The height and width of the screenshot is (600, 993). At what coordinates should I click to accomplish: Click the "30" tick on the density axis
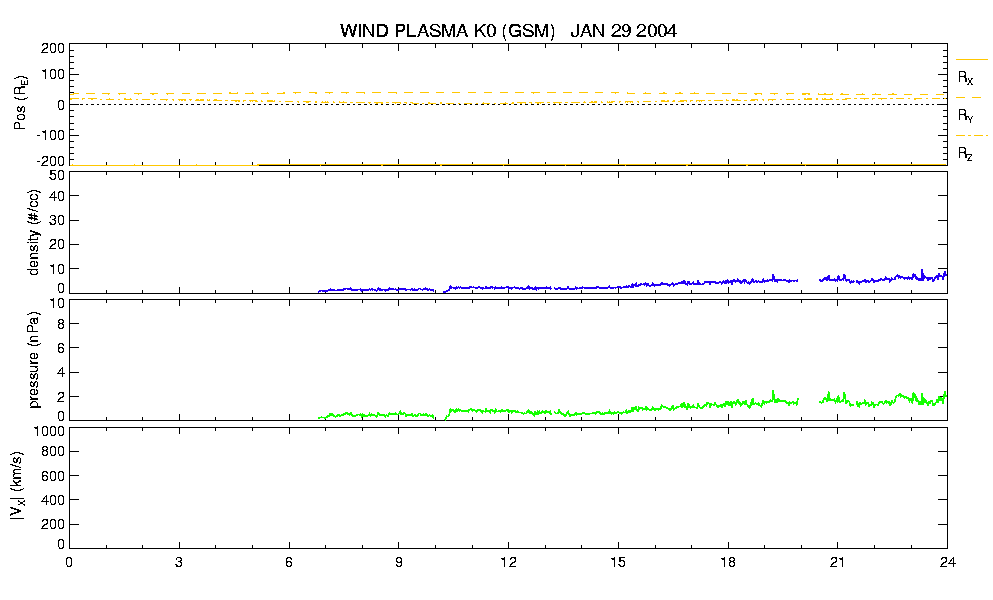57,220
